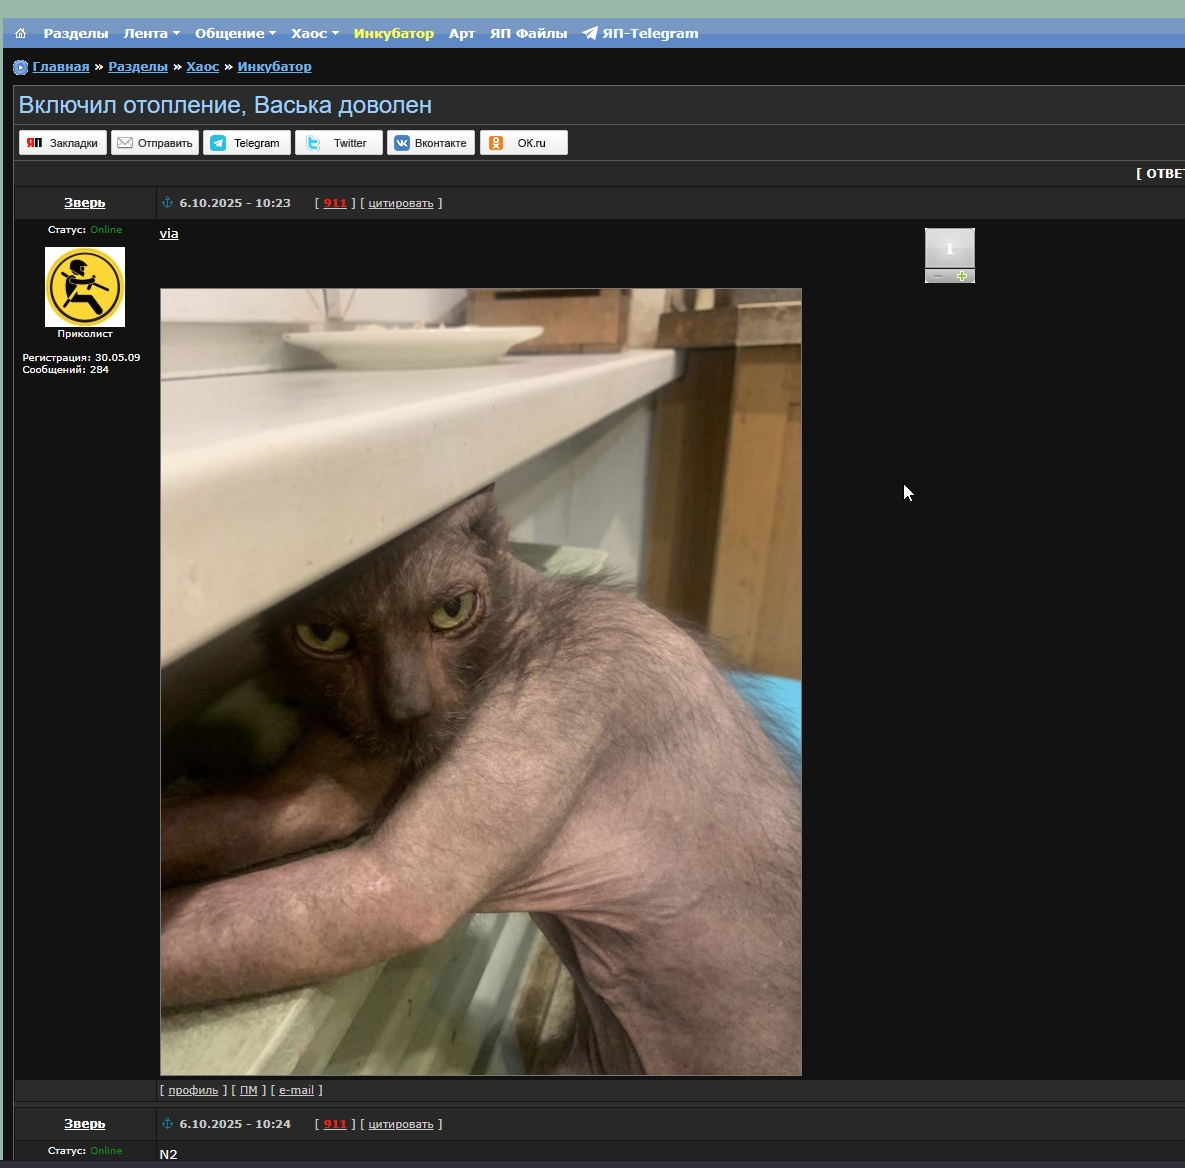
Task: Expand the Хаос dropdown in the top bar
Action: tap(314, 34)
